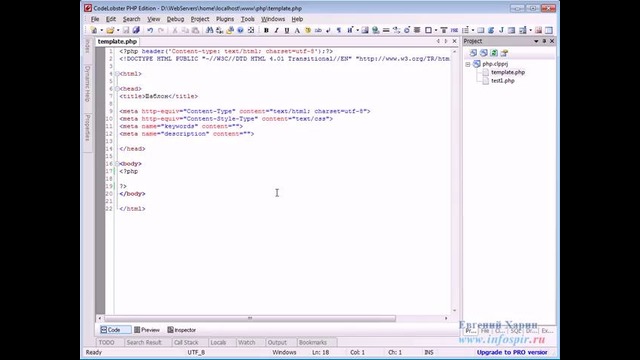
Task: Click the list icon in toolbar
Action: pos(465,30)
